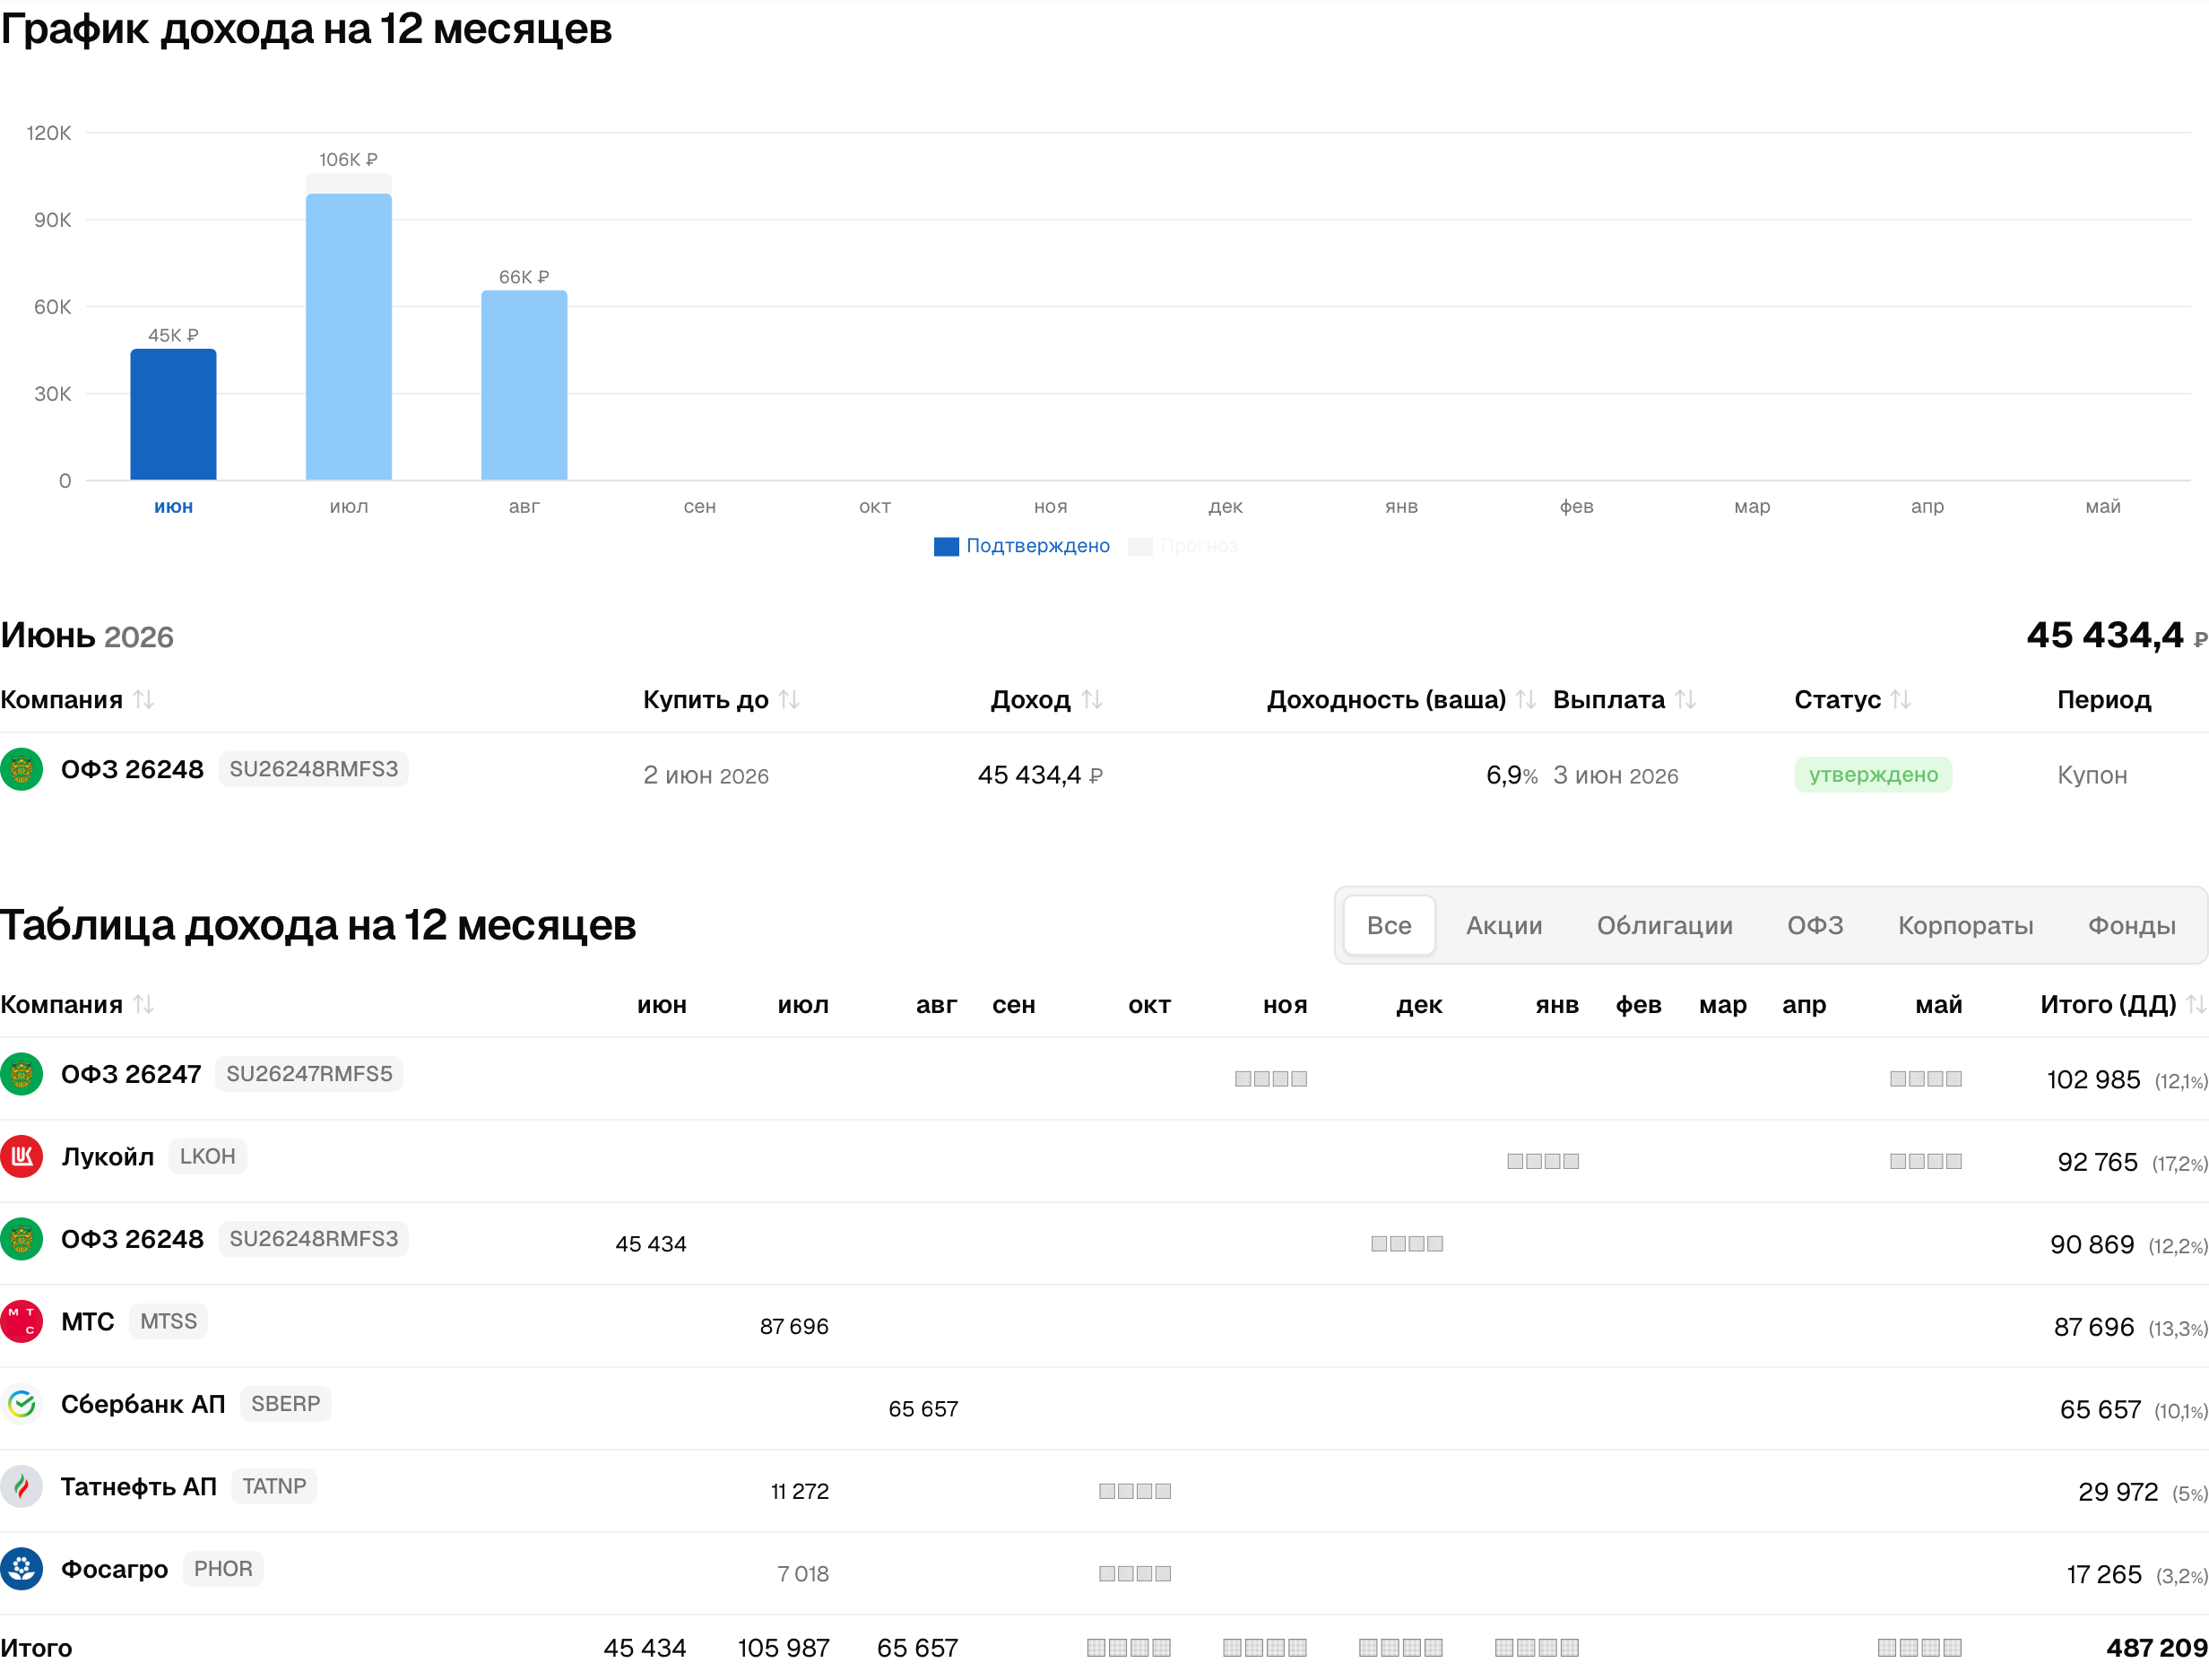This screenshot has height=1680, width=2209.
Task: Open ОФЗ 26248 in June 2026 table
Action: (x=132, y=770)
